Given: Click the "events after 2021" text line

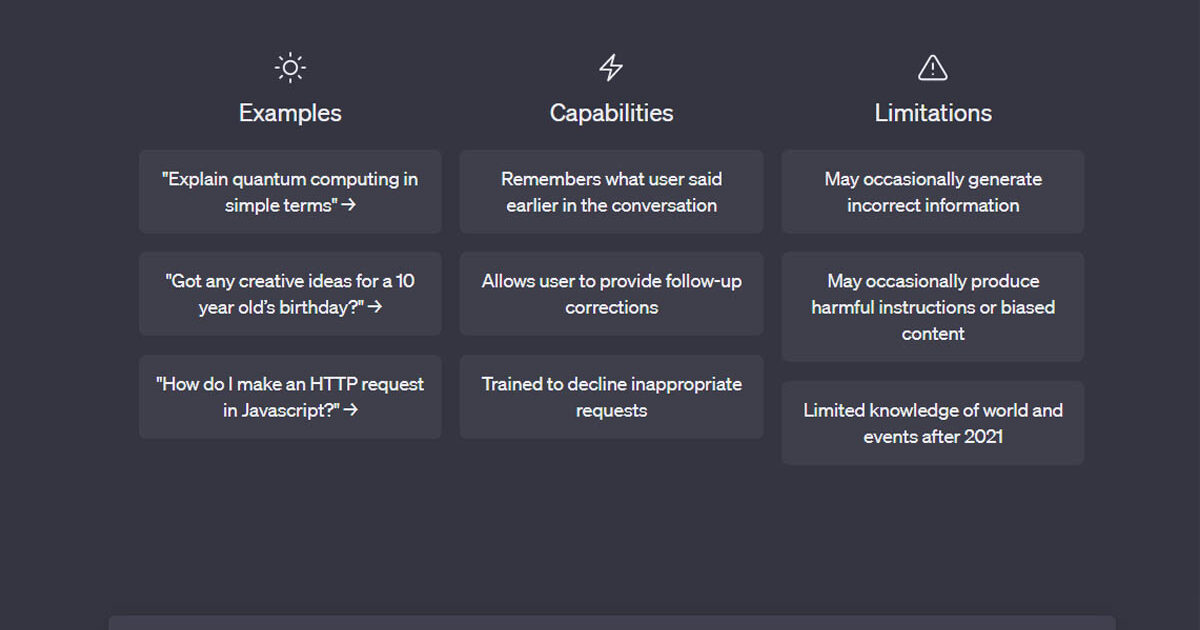Looking at the screenshot, I should pyautogui.click(x=933, y=436).
